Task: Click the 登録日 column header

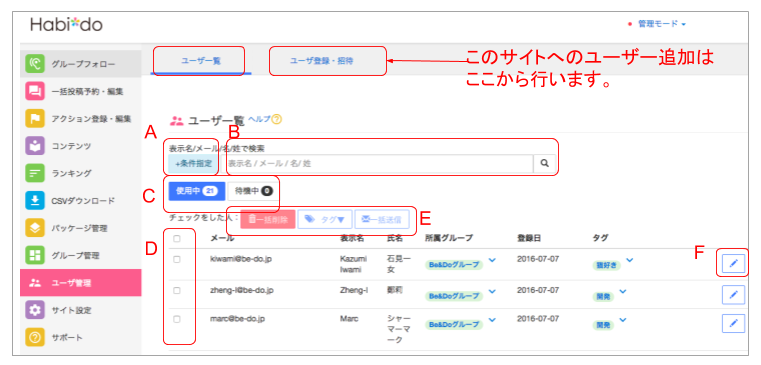Action: click(x=529, y=238)
